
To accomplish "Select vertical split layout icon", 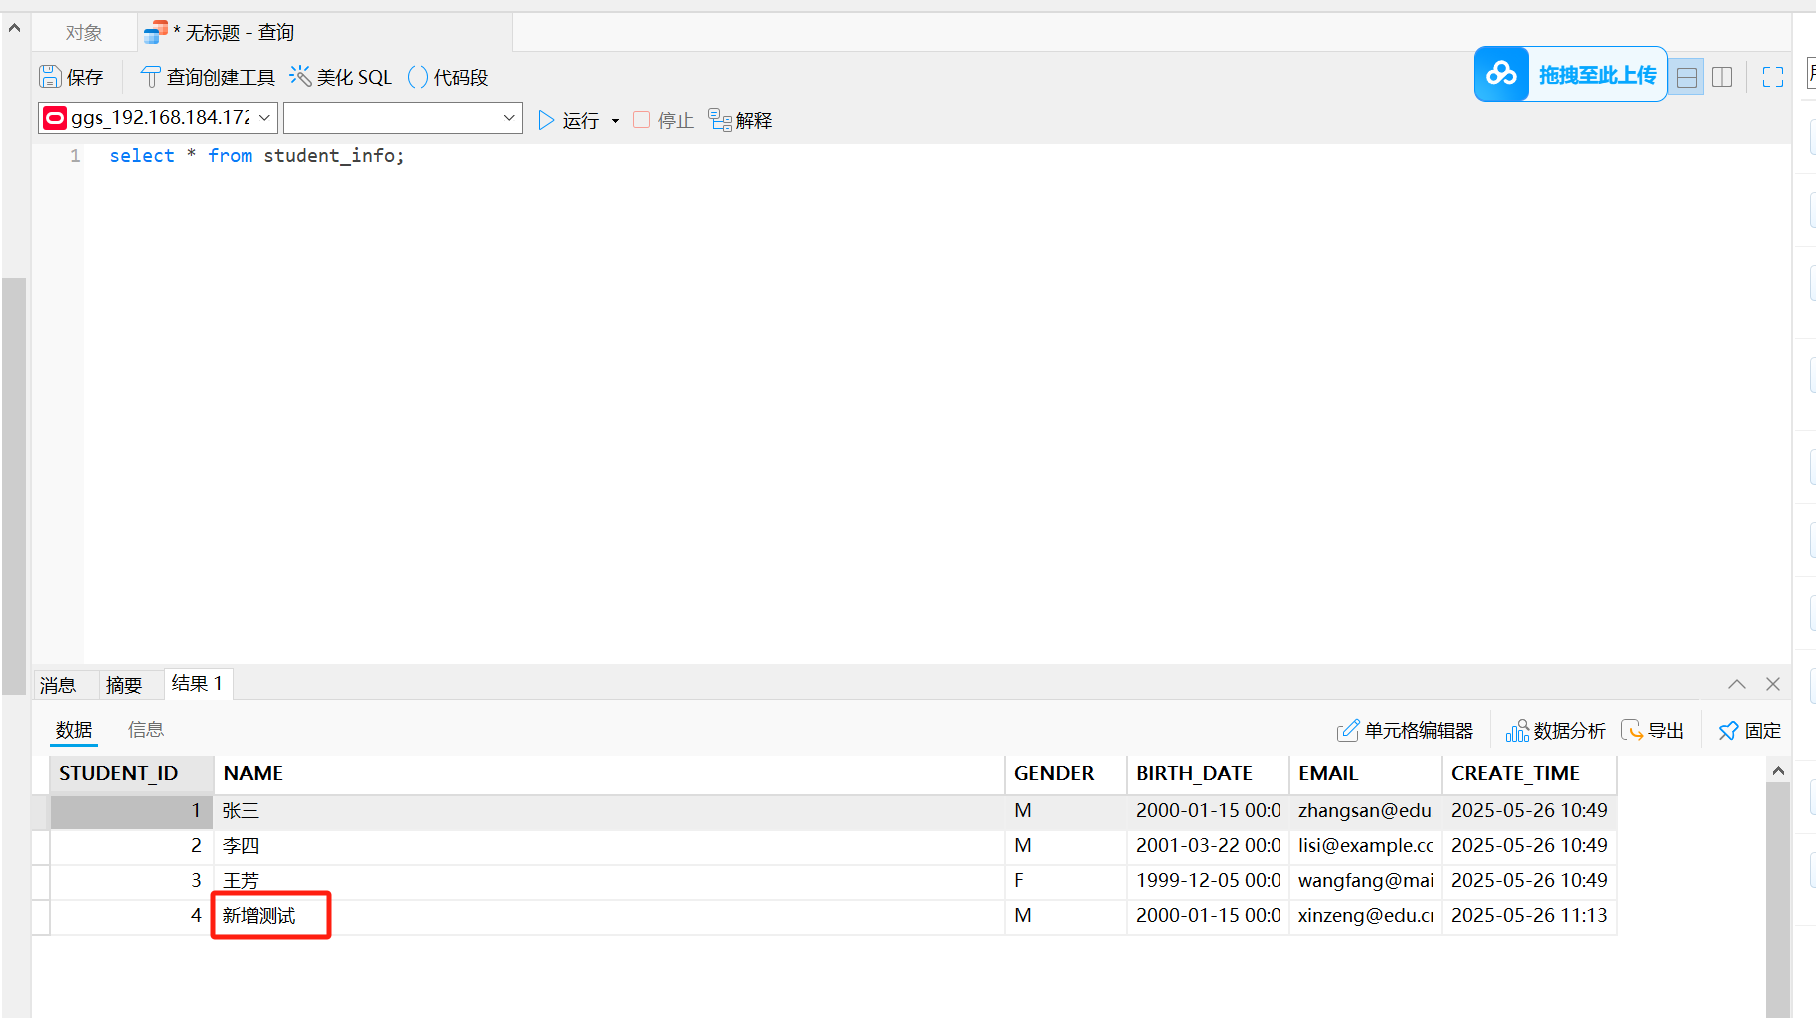I will click(1722, 77).
